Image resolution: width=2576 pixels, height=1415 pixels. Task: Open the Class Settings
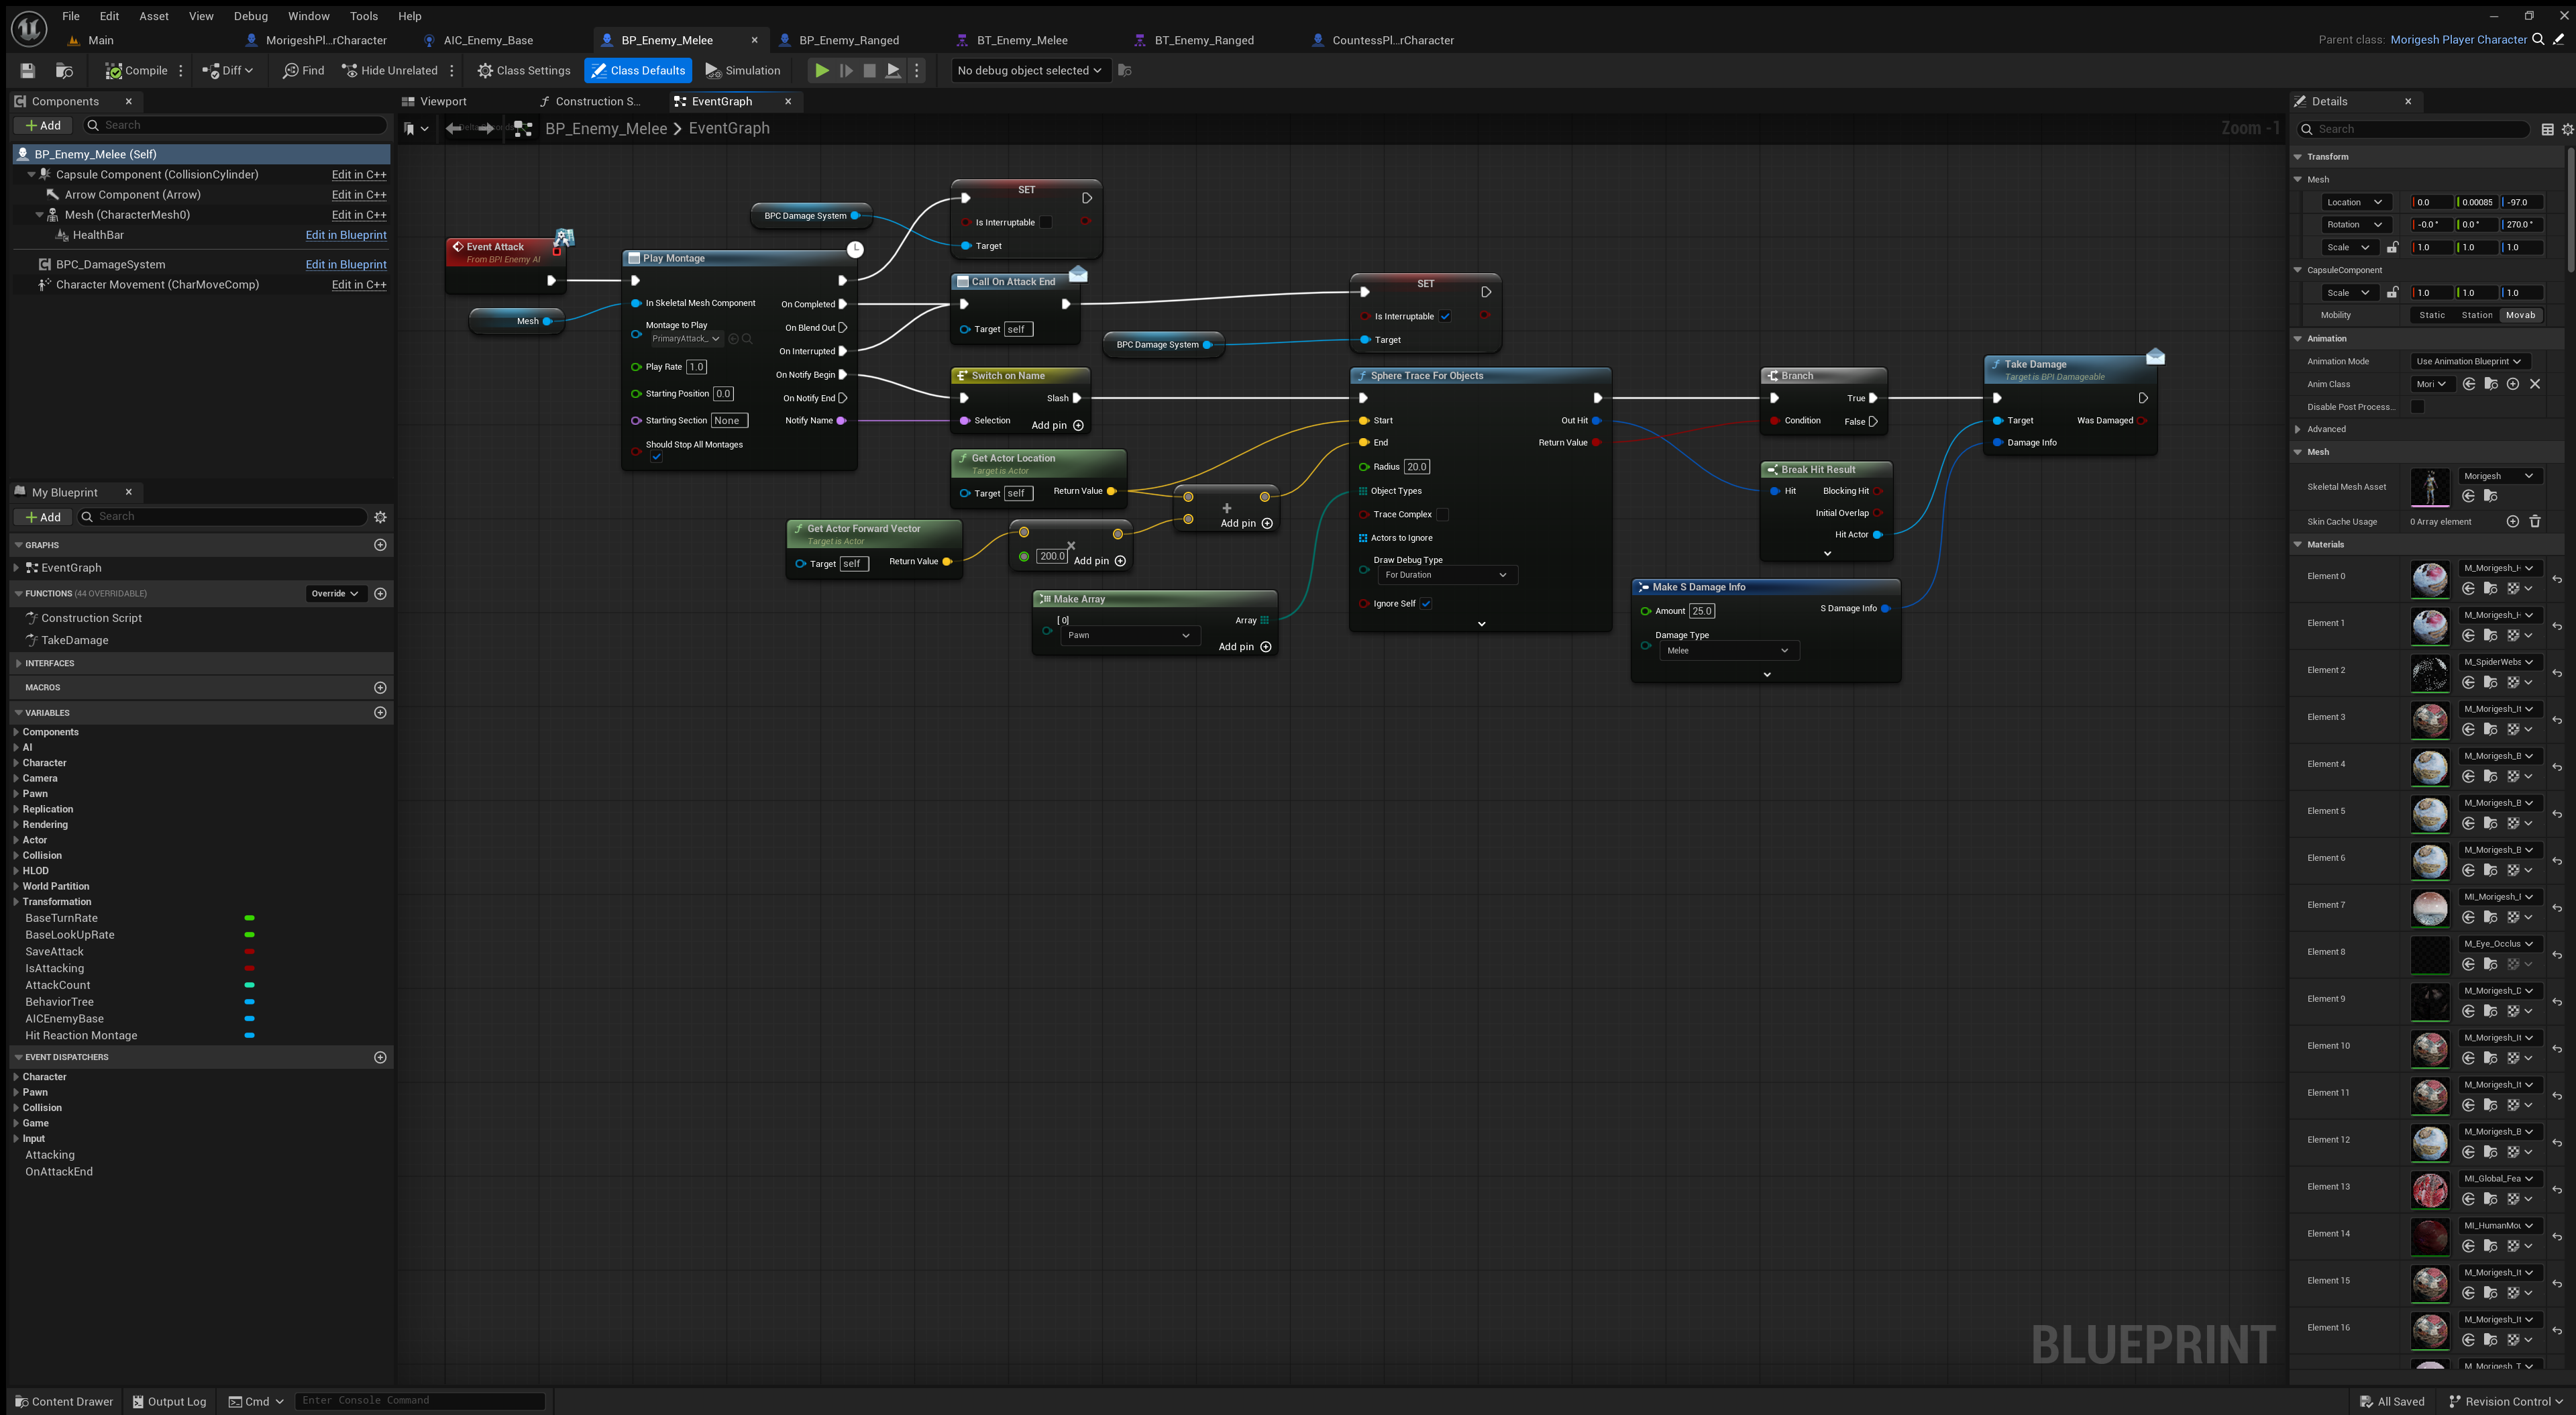click(523, 70)
